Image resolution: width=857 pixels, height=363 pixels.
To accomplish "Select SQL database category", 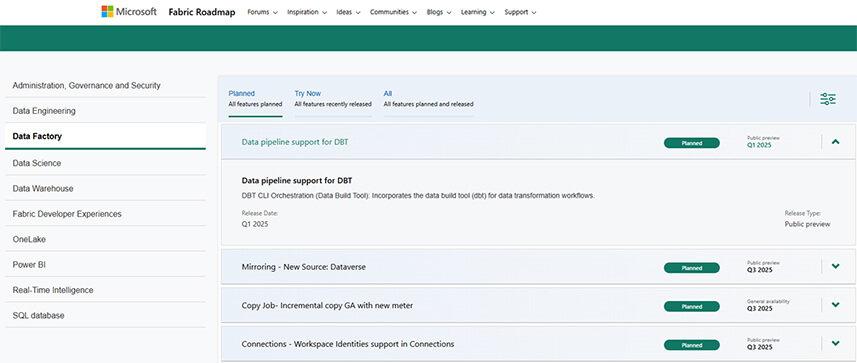I will coord(105,315).
